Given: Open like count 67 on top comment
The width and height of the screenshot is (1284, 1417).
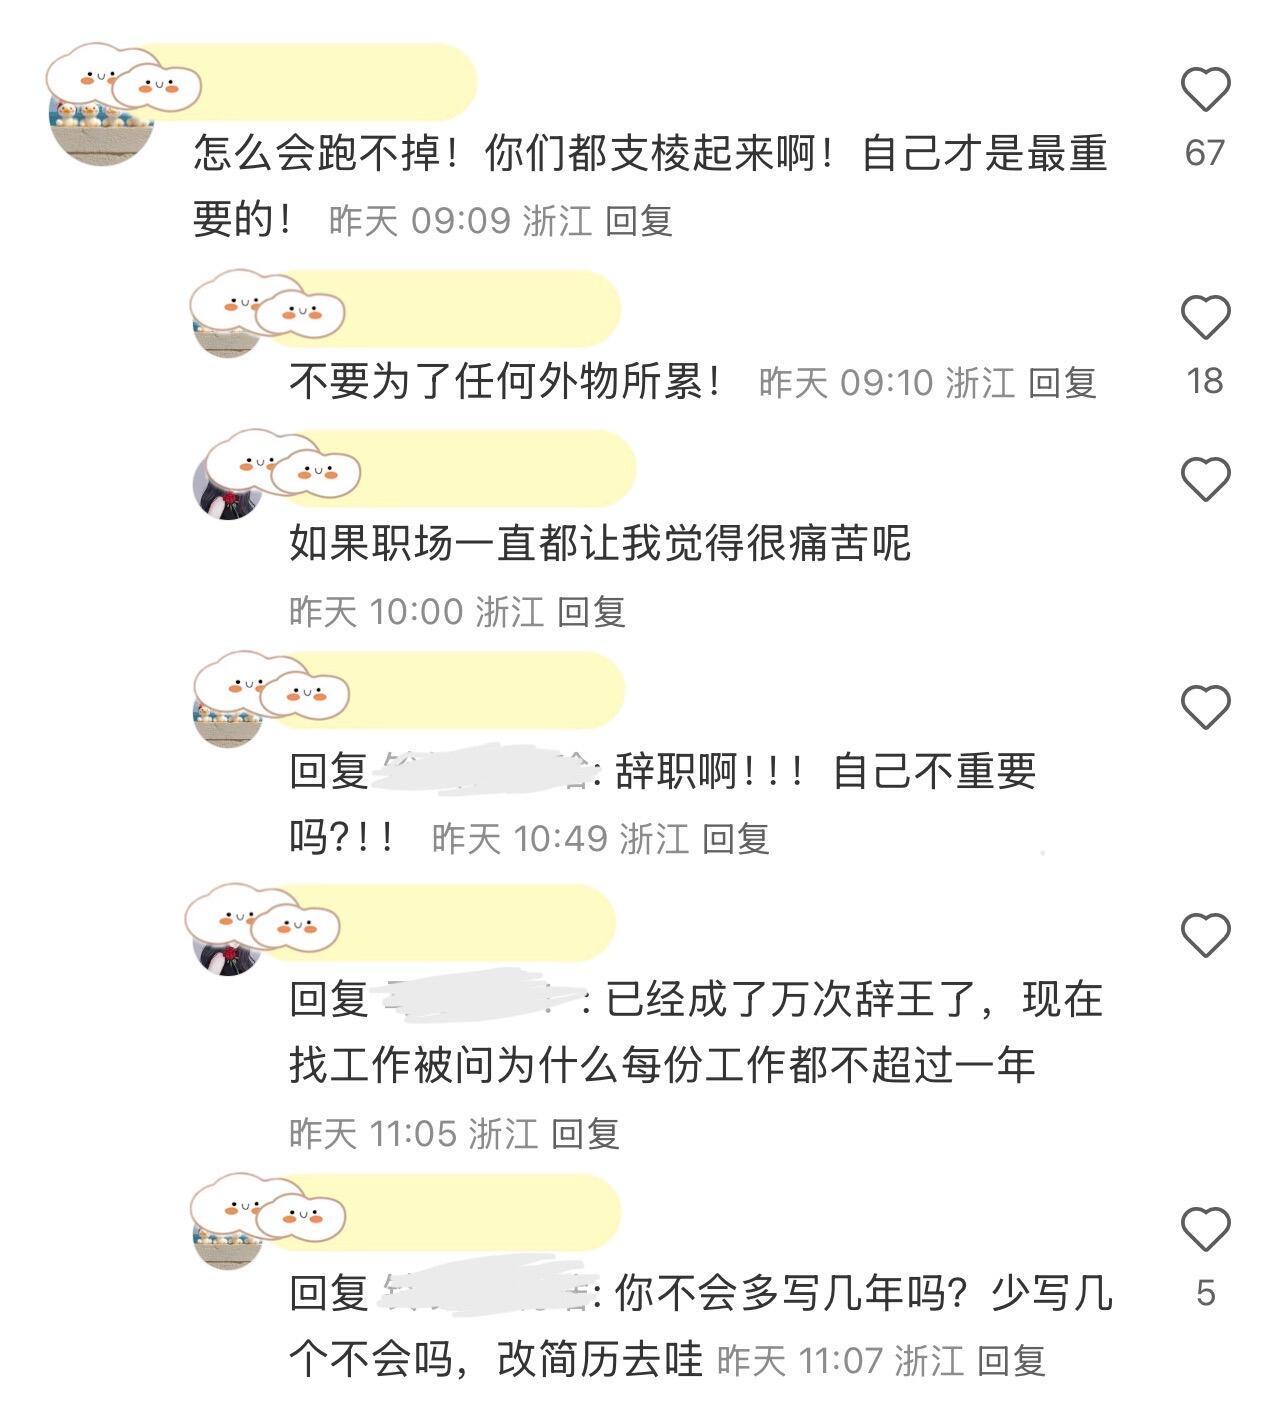Looking at the screenshot, I should click(1205, 153).
